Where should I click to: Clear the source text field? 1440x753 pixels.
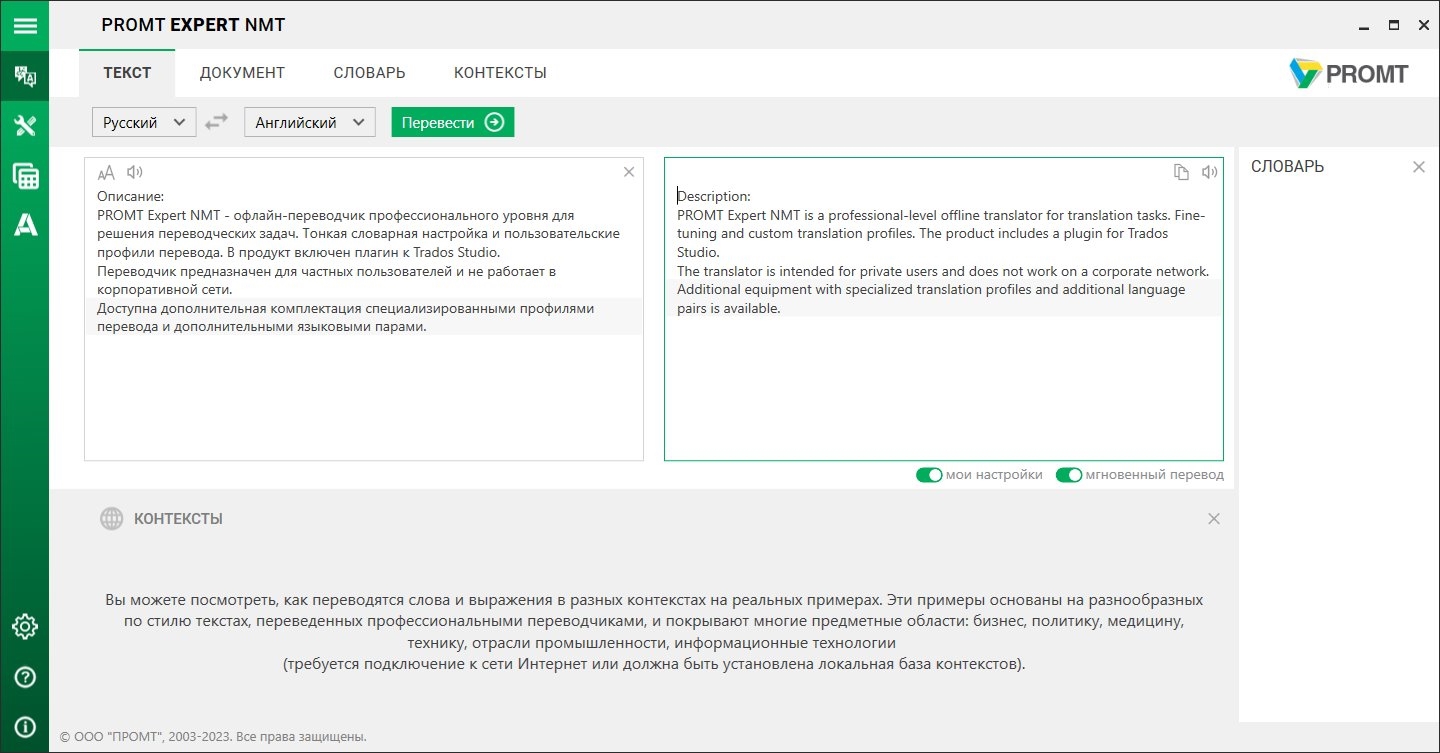click(629, 172)
